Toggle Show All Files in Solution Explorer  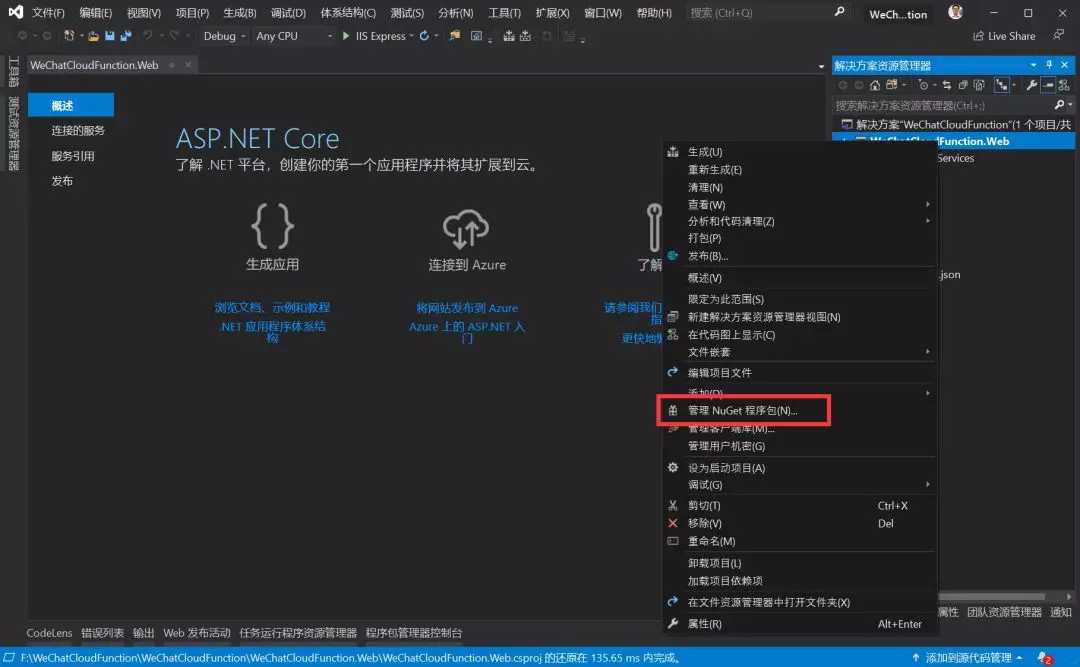(x=979, y=85)
